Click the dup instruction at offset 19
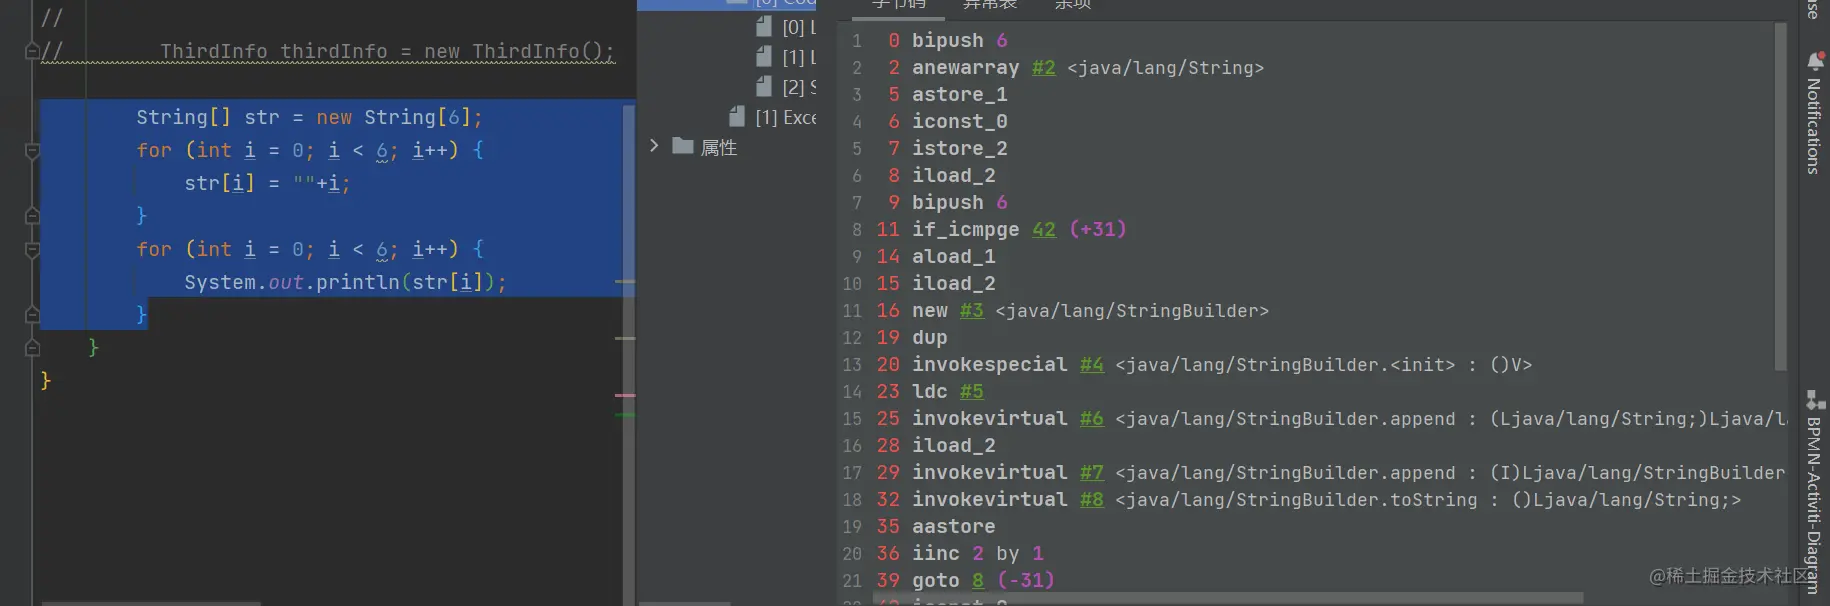1830x606 pixels. [929, 338]
